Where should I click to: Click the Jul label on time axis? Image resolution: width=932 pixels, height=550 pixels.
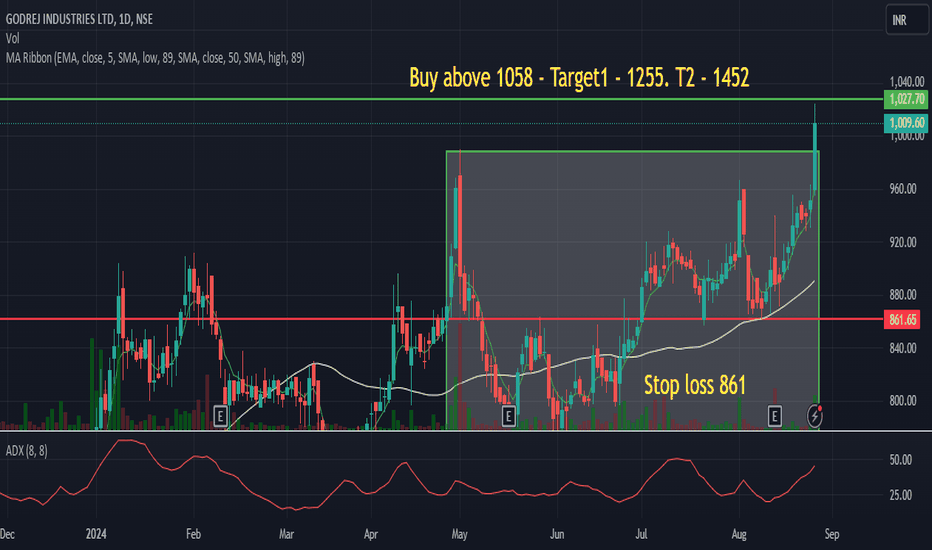641,534
